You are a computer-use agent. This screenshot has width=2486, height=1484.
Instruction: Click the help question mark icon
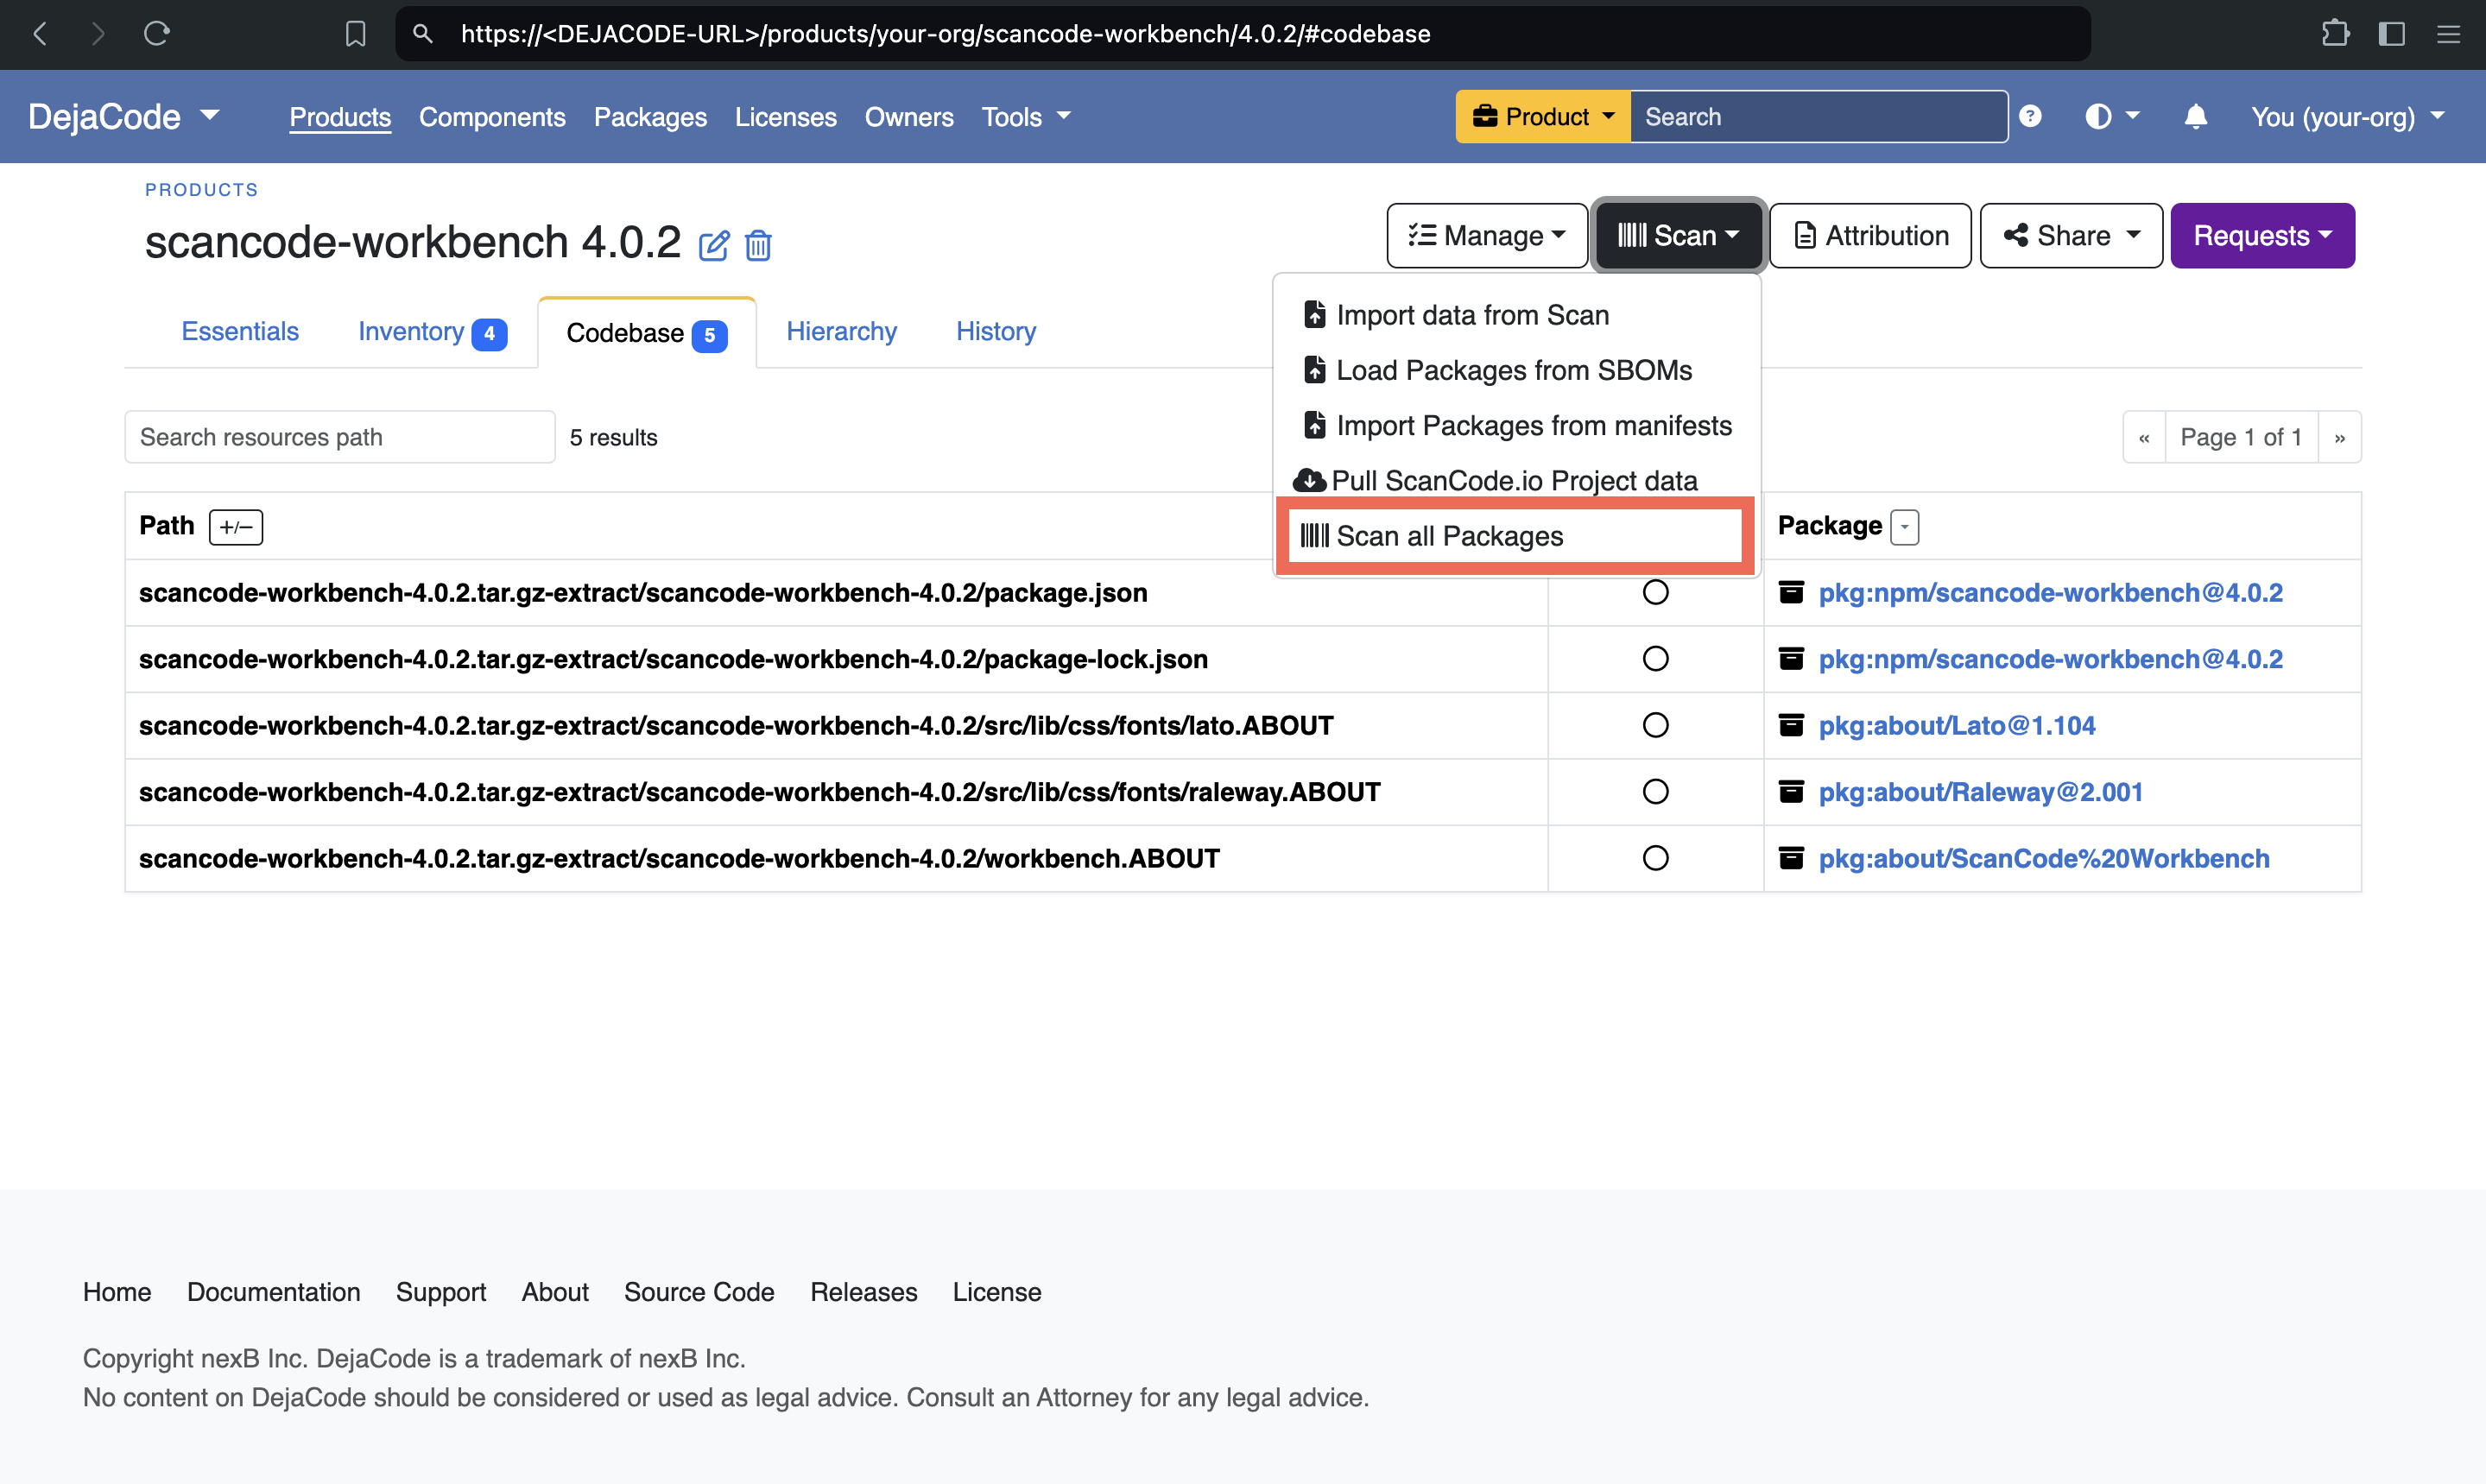coord(2030,116)
